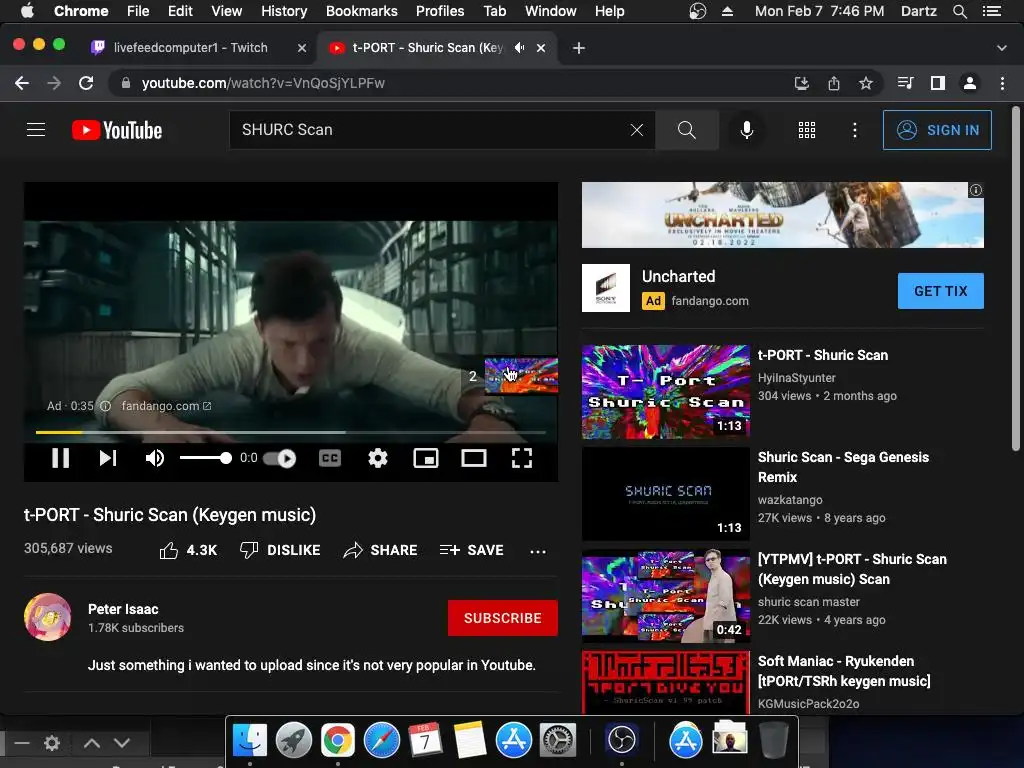Open the View menu
The image size is (1024, 768).
[x=227, y=11]
